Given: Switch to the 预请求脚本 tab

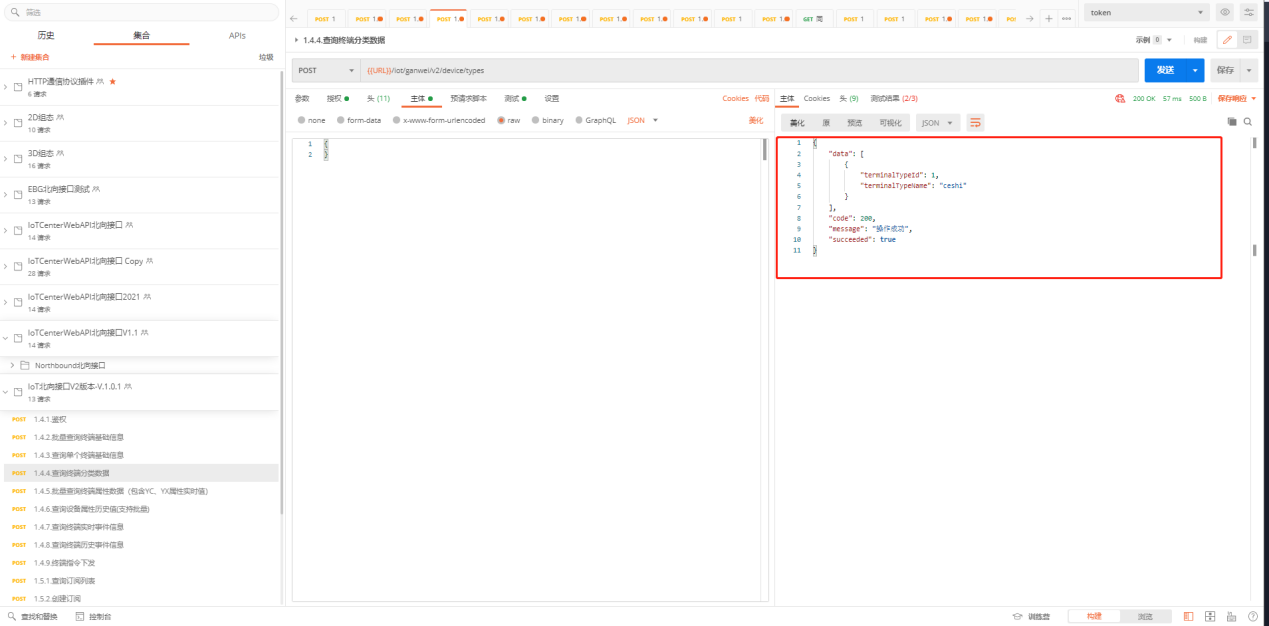Looking at the screenshot, I should click(x=468, y=98).
